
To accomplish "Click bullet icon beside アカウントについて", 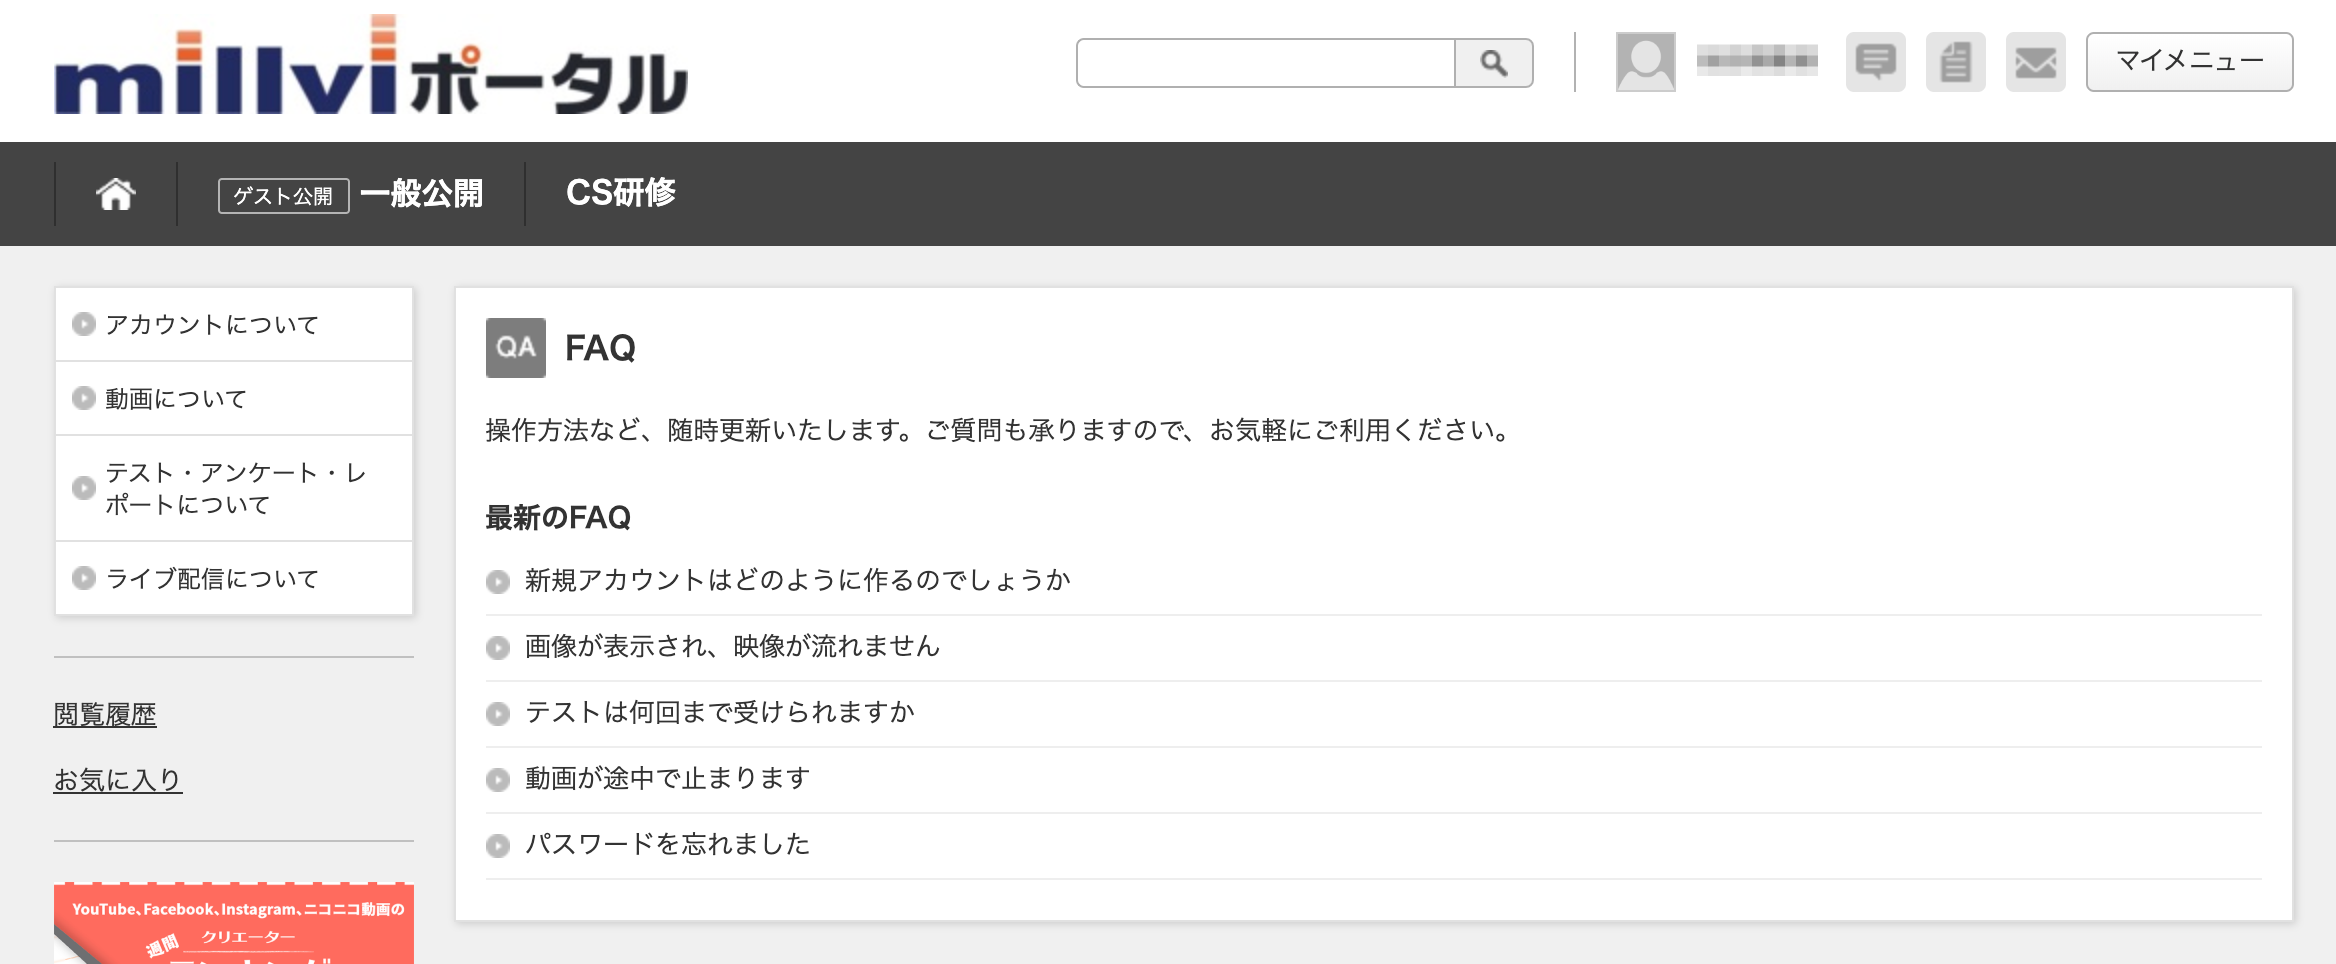I will point(84,324).
